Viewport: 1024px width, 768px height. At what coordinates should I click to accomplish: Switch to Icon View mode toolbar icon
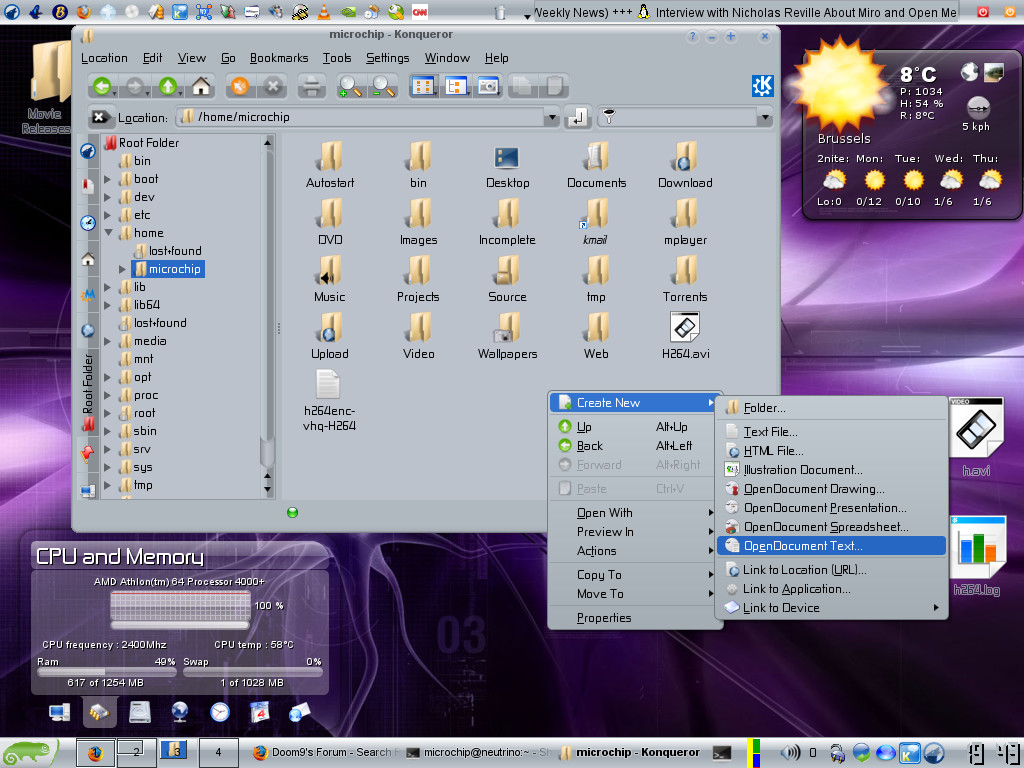423,86
